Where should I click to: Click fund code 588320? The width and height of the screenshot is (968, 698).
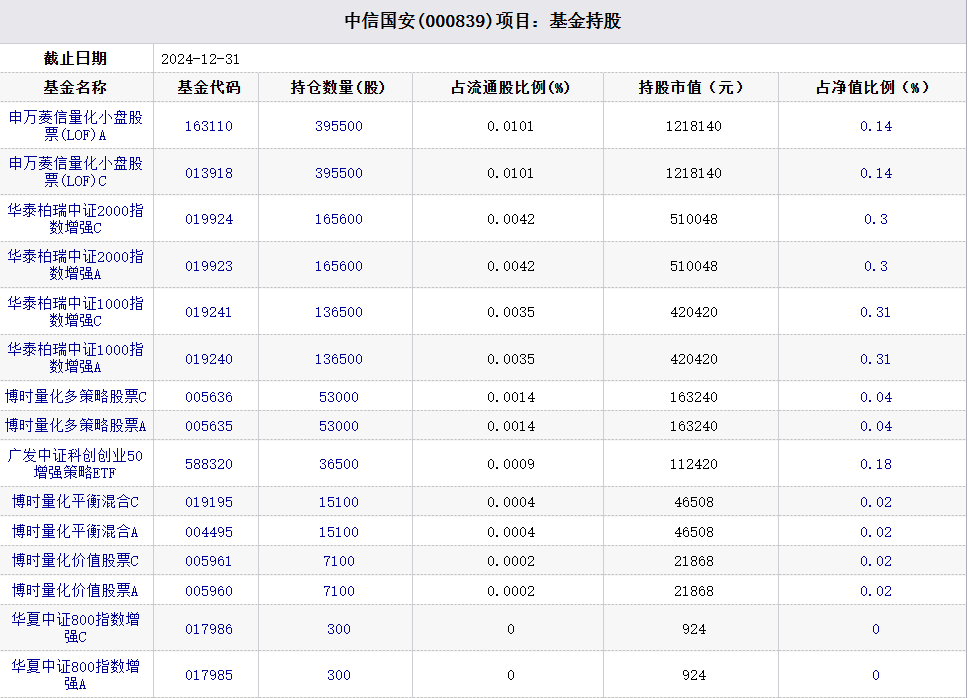click(209, 464)
